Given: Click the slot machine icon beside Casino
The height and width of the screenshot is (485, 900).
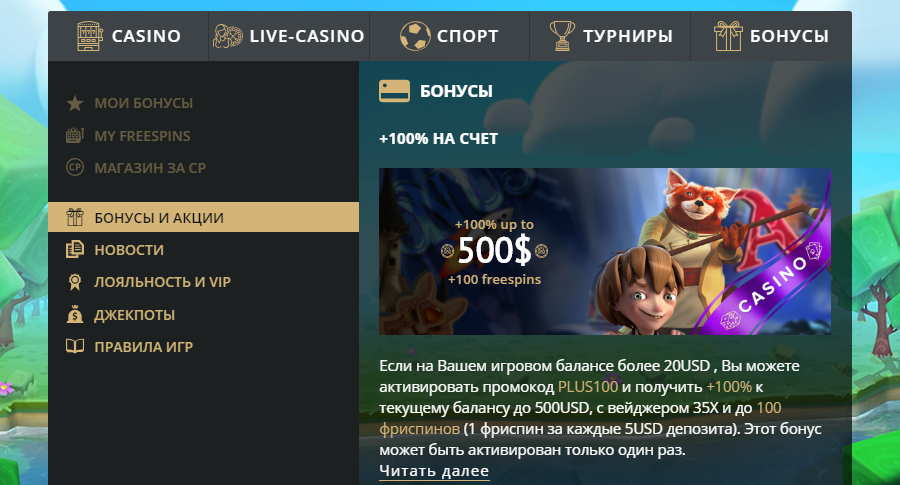Looking at the screenshot, I should [90, 36].
